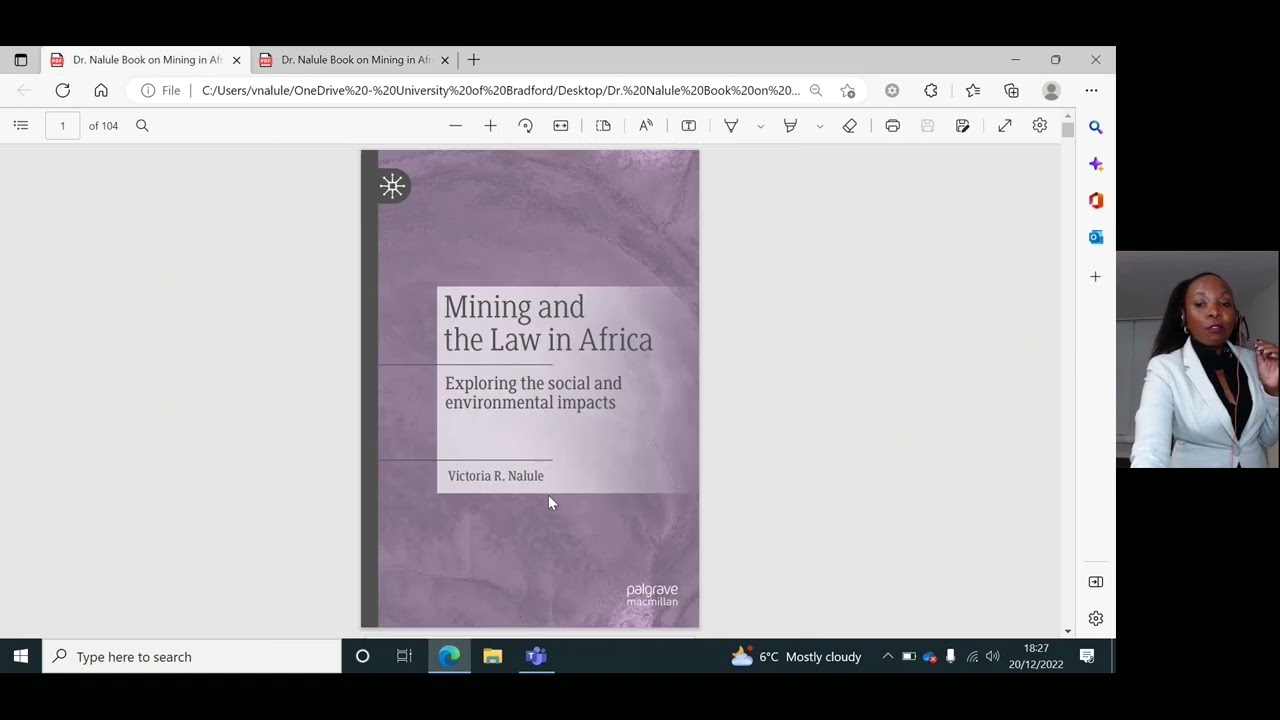This screenshot has height=720, width=1280.
Task: Enter PDF full screen mode
Action: (1005, 125)
